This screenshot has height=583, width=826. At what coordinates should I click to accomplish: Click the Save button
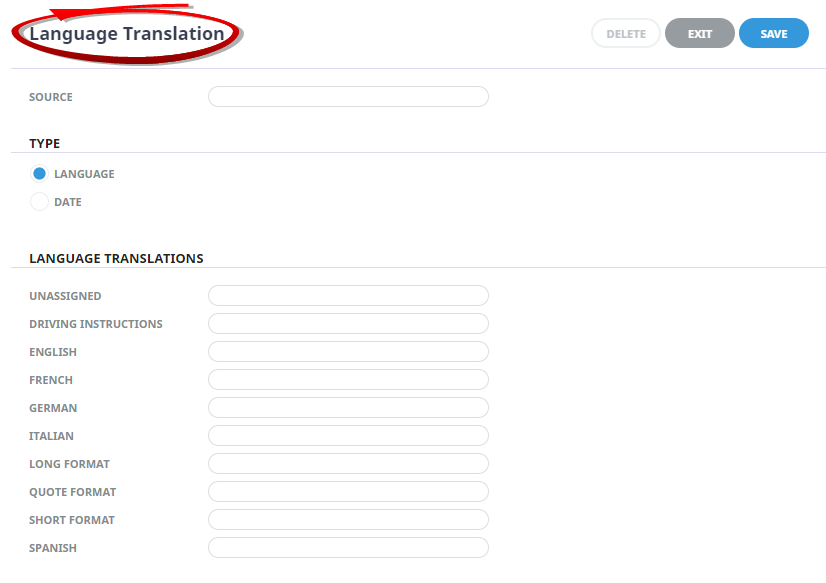point(773,33)
